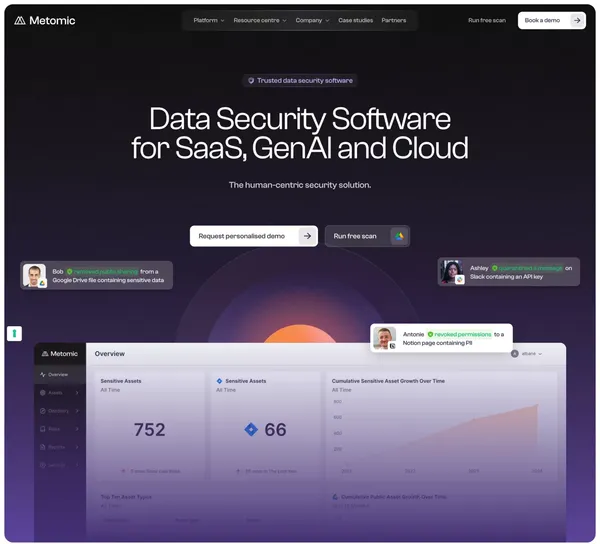Screen dimensions: 600x544
Task: Click Bob's avatar in the notification card
Action: coord(34,275)
